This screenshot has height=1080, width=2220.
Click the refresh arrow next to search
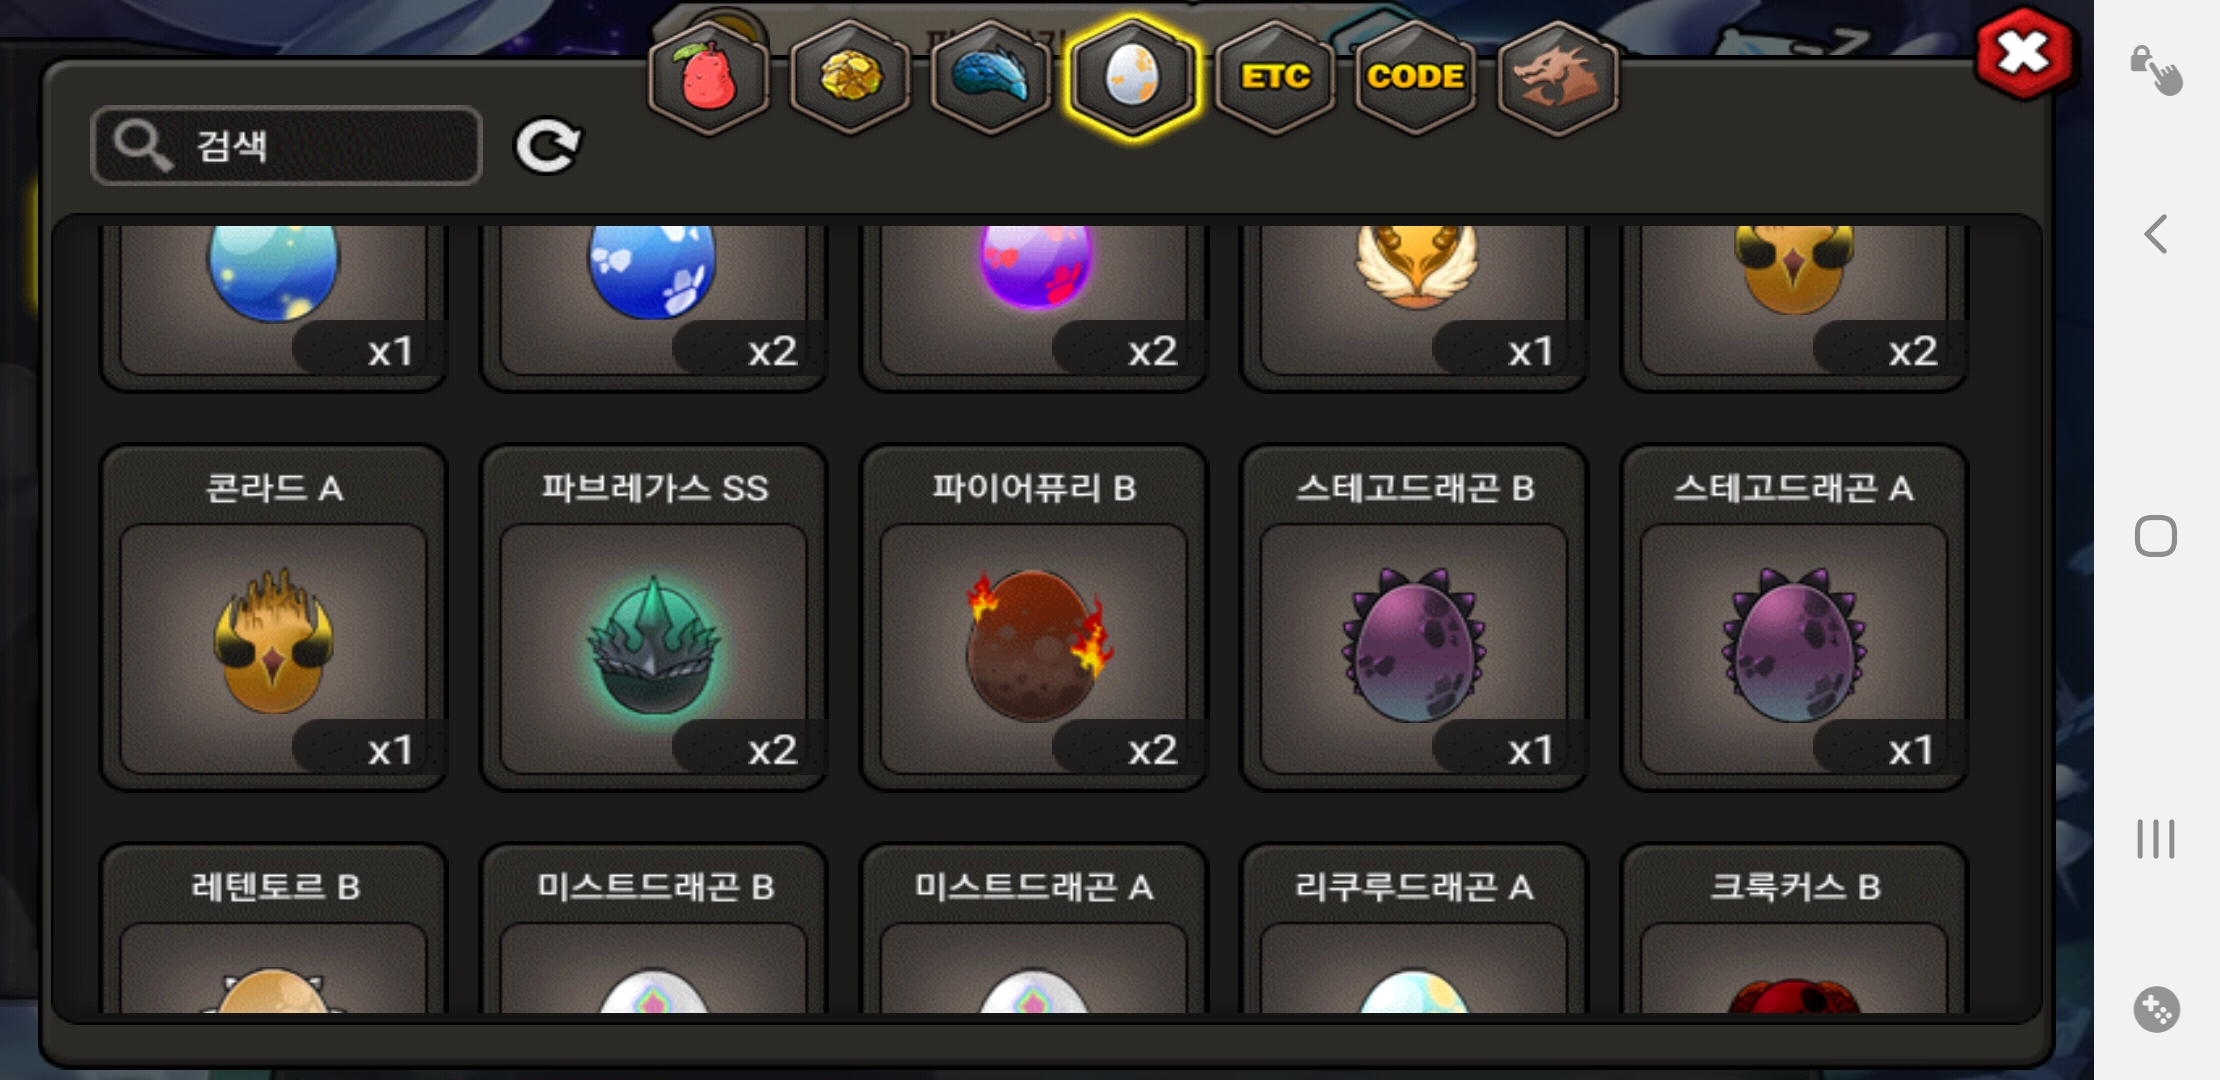pyautogui.click(x=547, y=146)
